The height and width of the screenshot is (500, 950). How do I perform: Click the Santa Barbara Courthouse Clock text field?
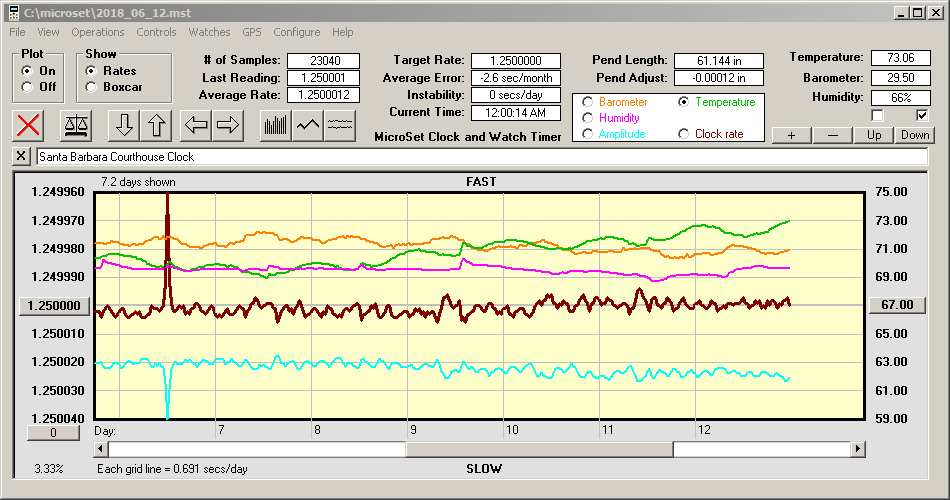tap(480, 157)
